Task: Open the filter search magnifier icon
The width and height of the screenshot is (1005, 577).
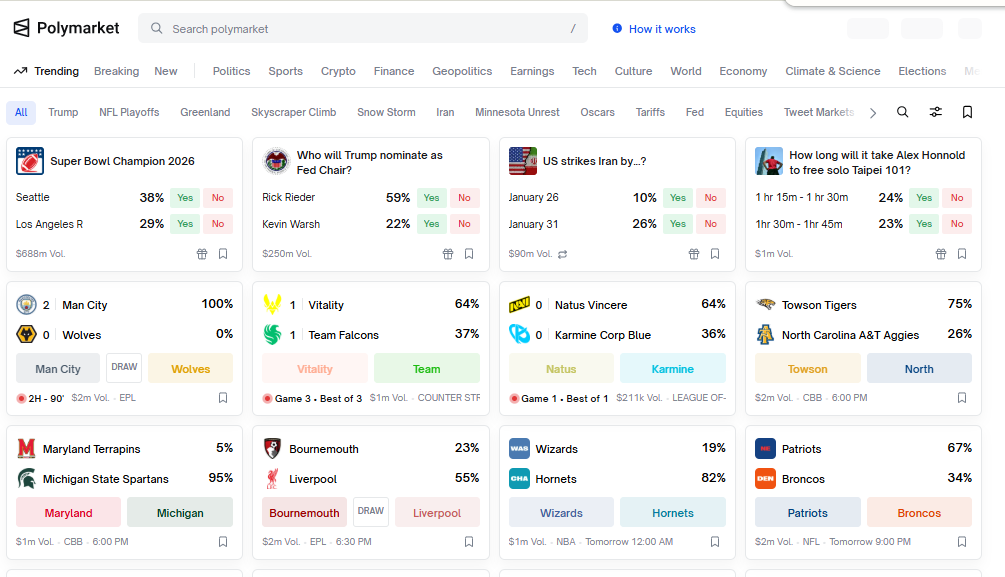Action: coord(902,112)
